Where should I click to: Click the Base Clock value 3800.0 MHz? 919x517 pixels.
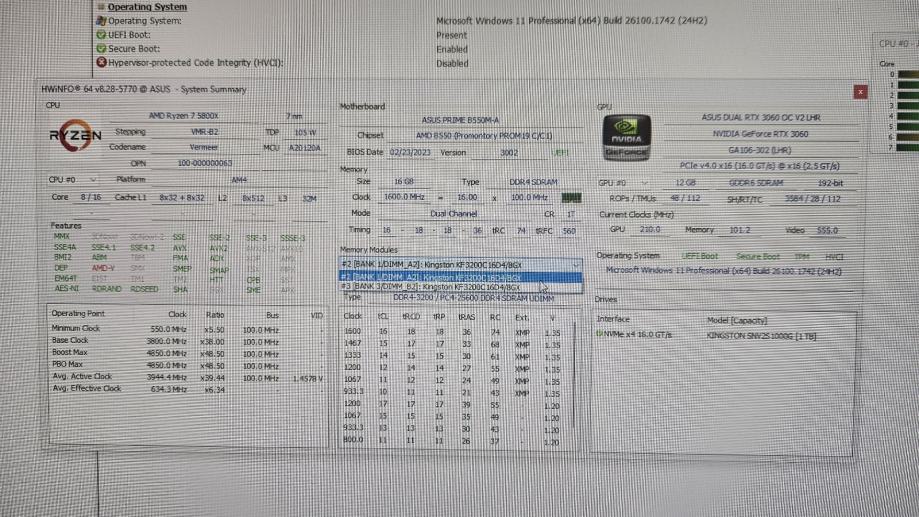point(166,341)
